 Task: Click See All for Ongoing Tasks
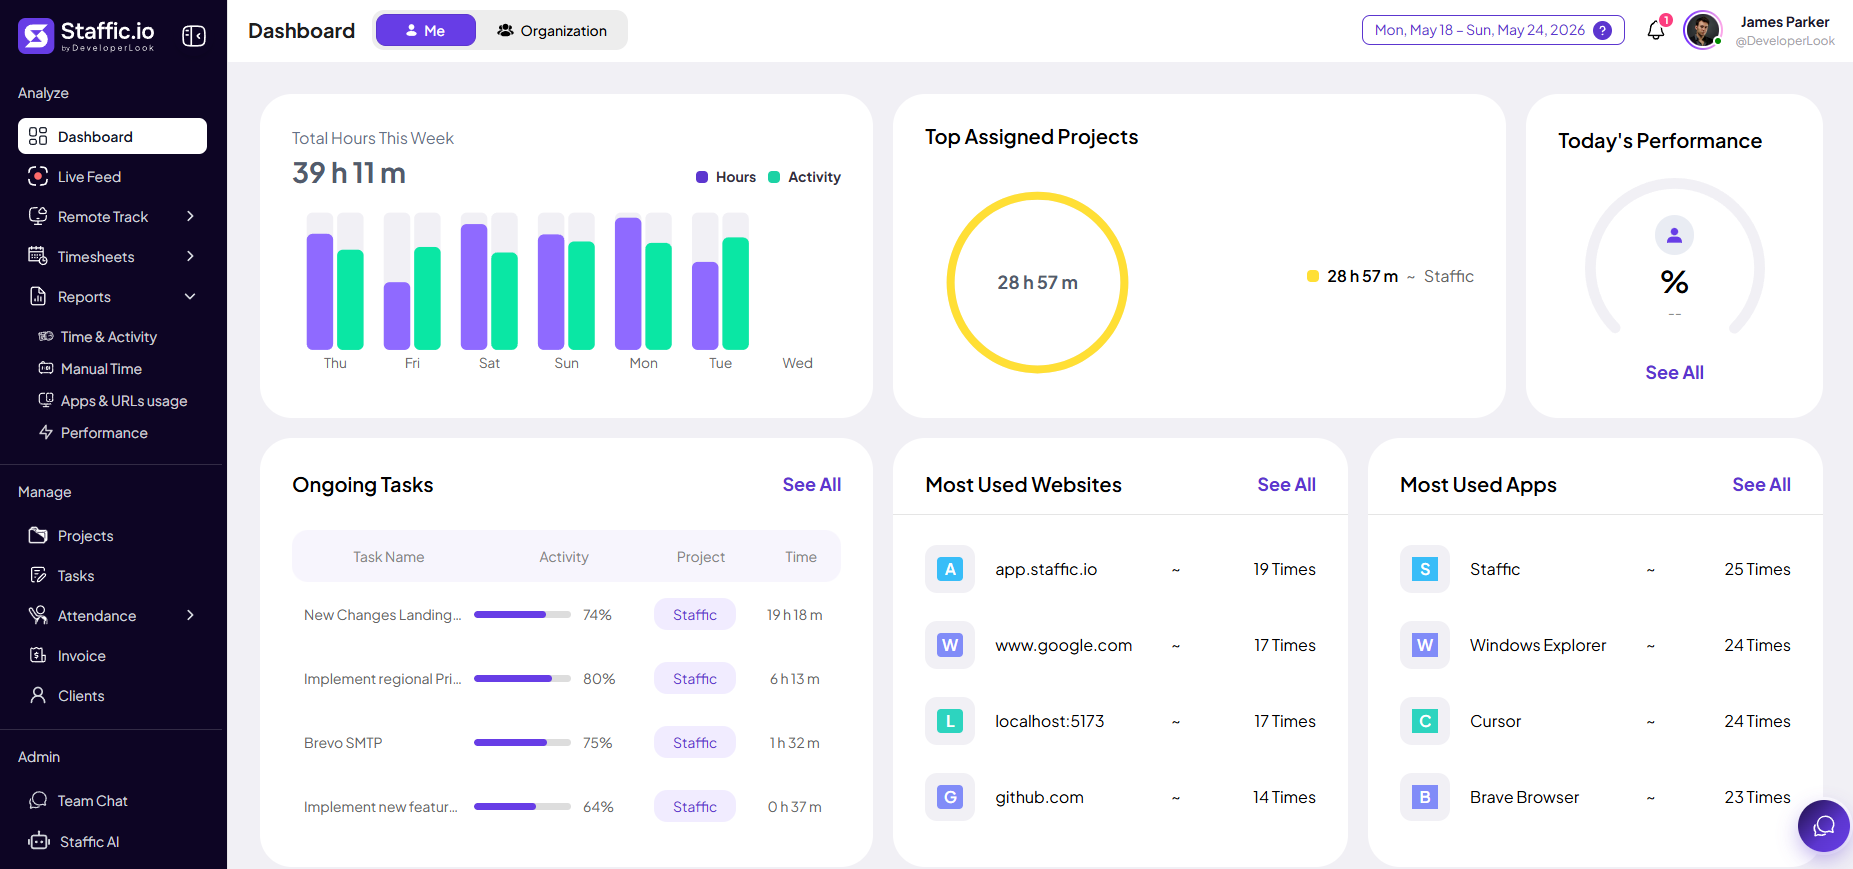click(x=811, y=484)
